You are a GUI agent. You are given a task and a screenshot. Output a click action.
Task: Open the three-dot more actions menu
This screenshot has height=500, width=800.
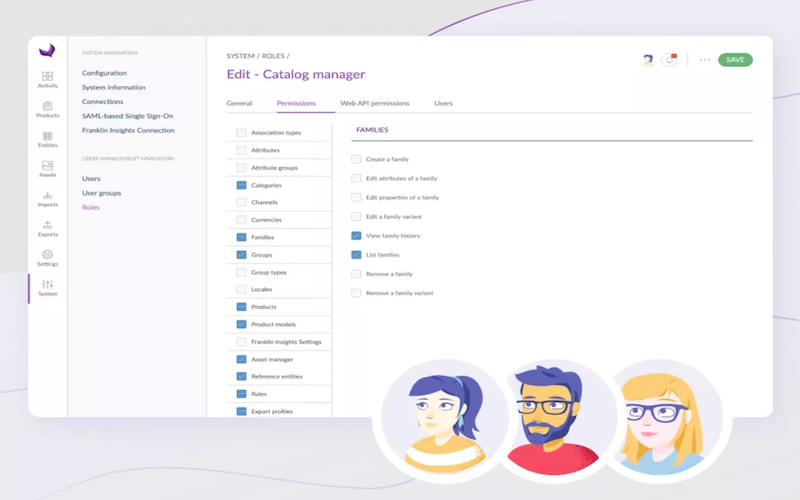click(x=705, y=60)
